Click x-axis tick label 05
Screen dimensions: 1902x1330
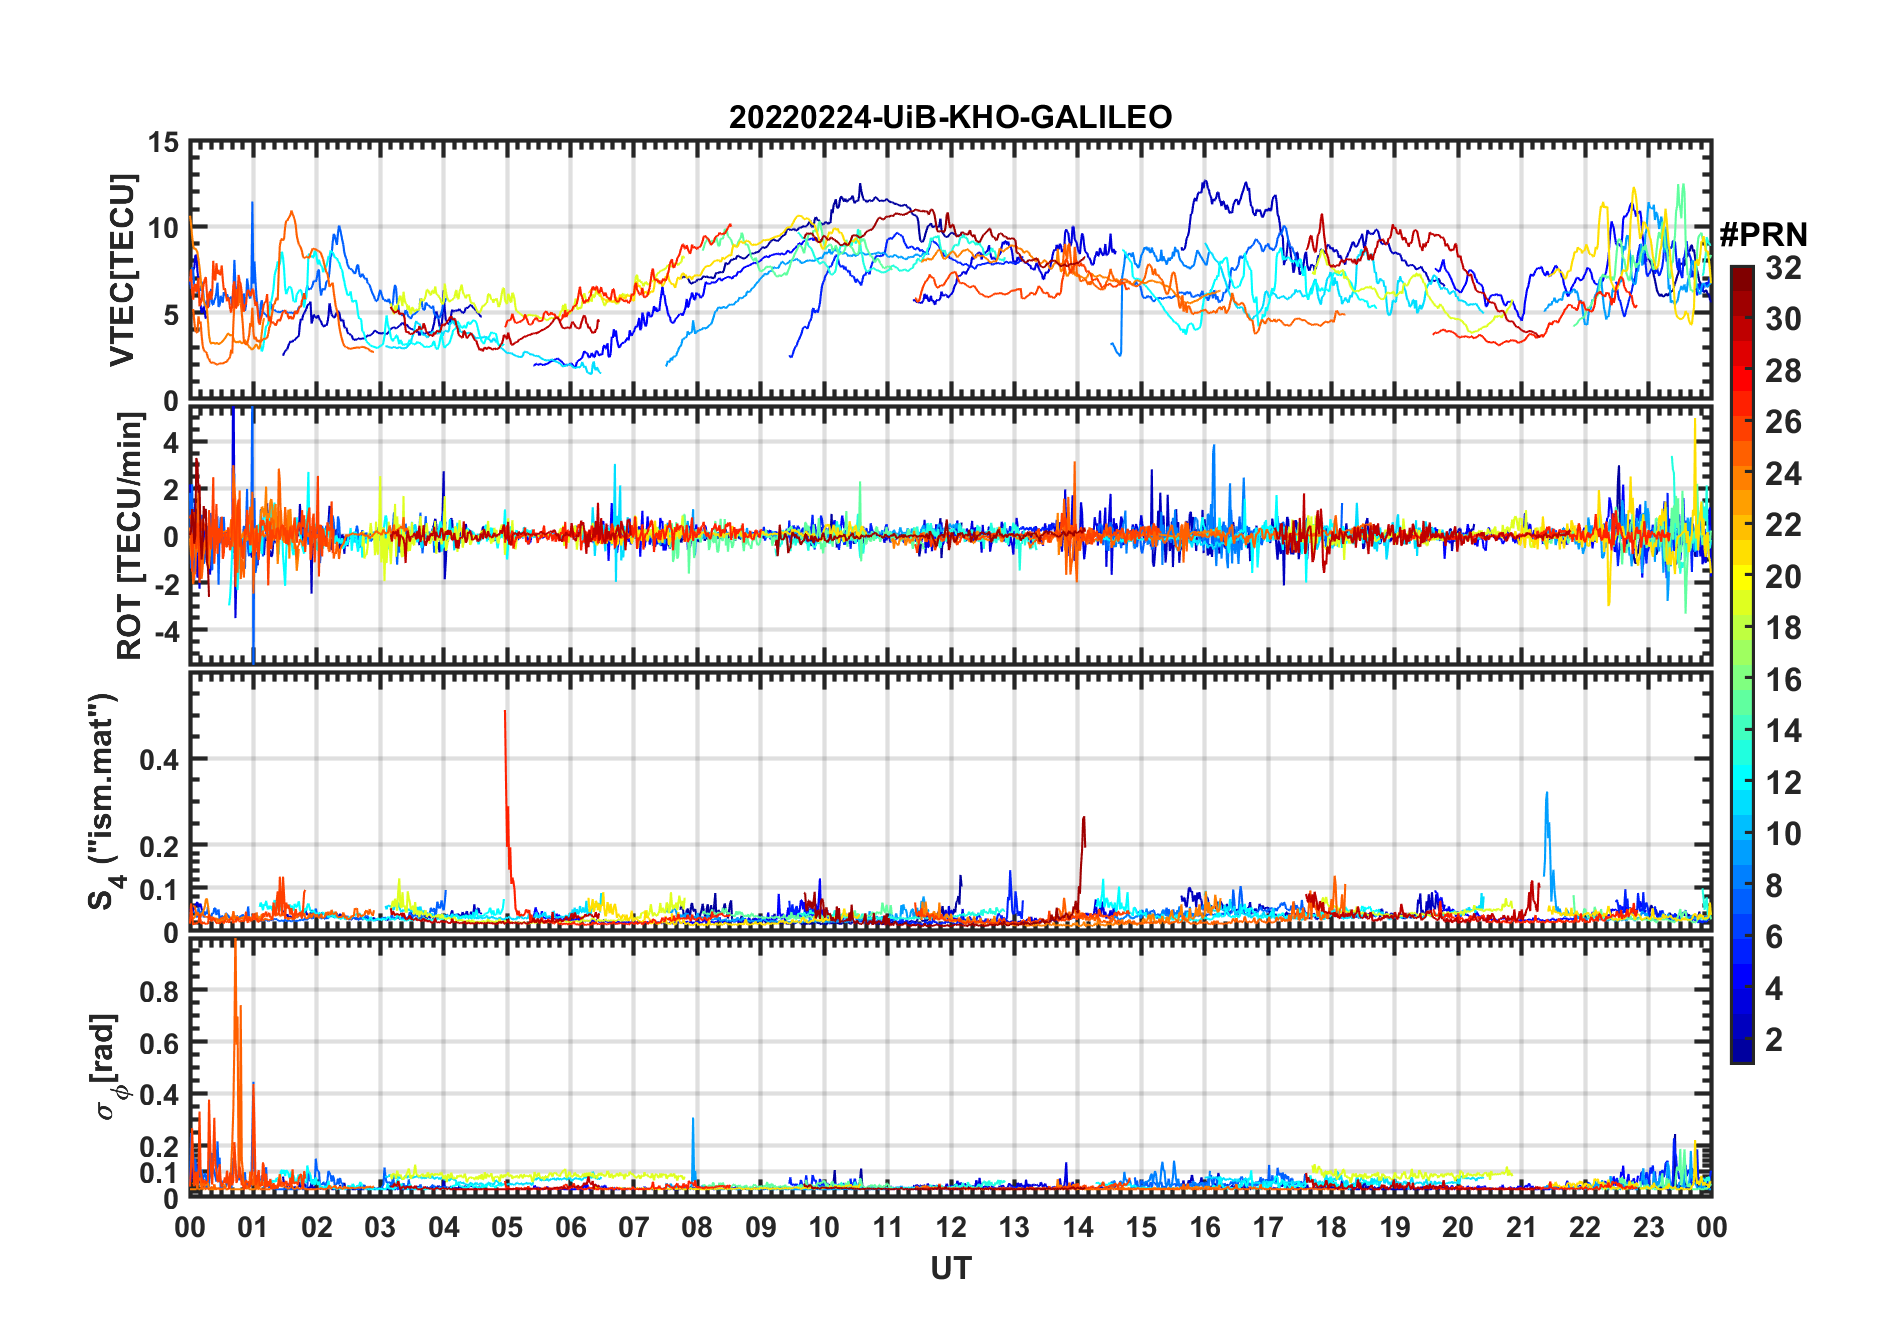pos(507,1227)
